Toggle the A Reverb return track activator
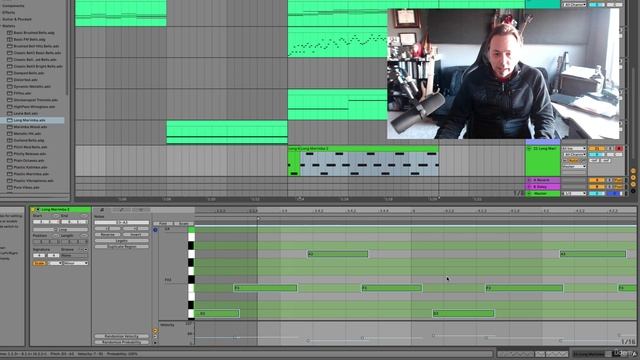This screenshot has width=640, height=360. coord(596,180)
